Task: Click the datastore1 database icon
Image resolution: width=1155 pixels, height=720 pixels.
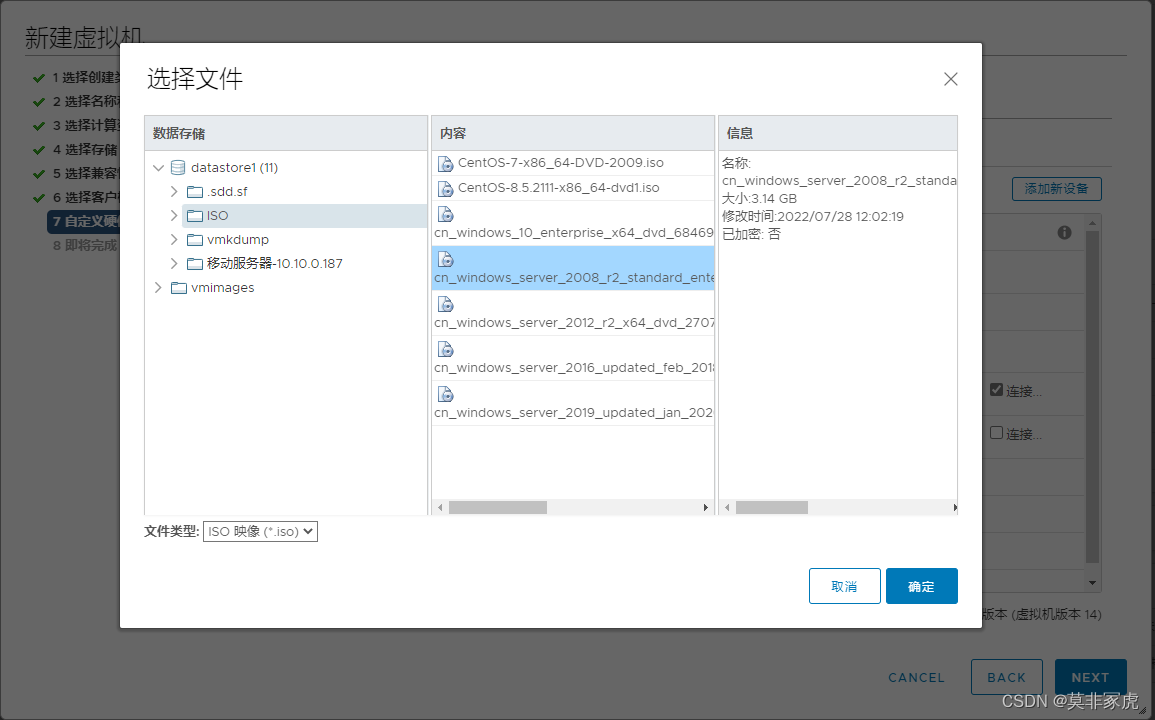Action: point(178,168)
